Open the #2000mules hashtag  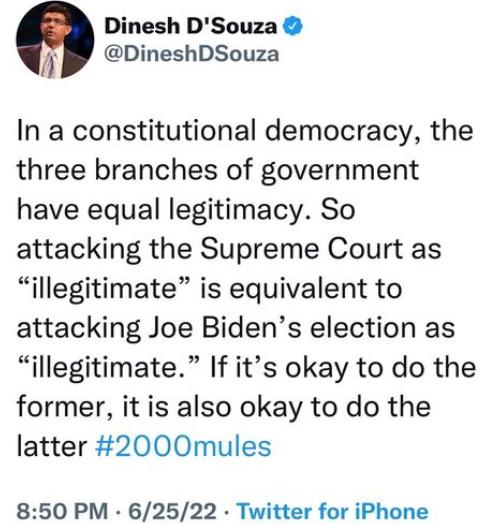click(x=183, y=446)
